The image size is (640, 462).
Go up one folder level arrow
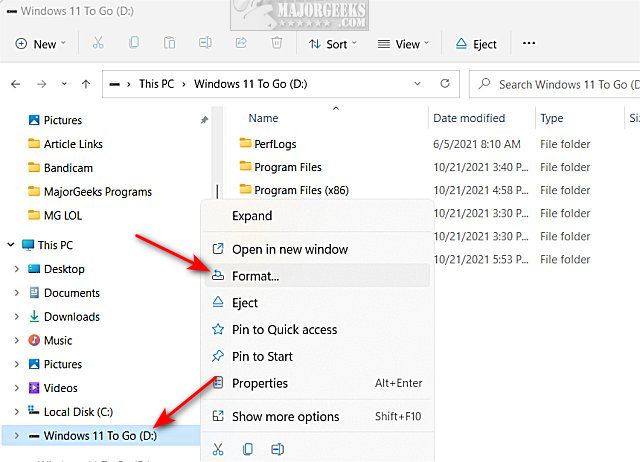pos(86,84)
